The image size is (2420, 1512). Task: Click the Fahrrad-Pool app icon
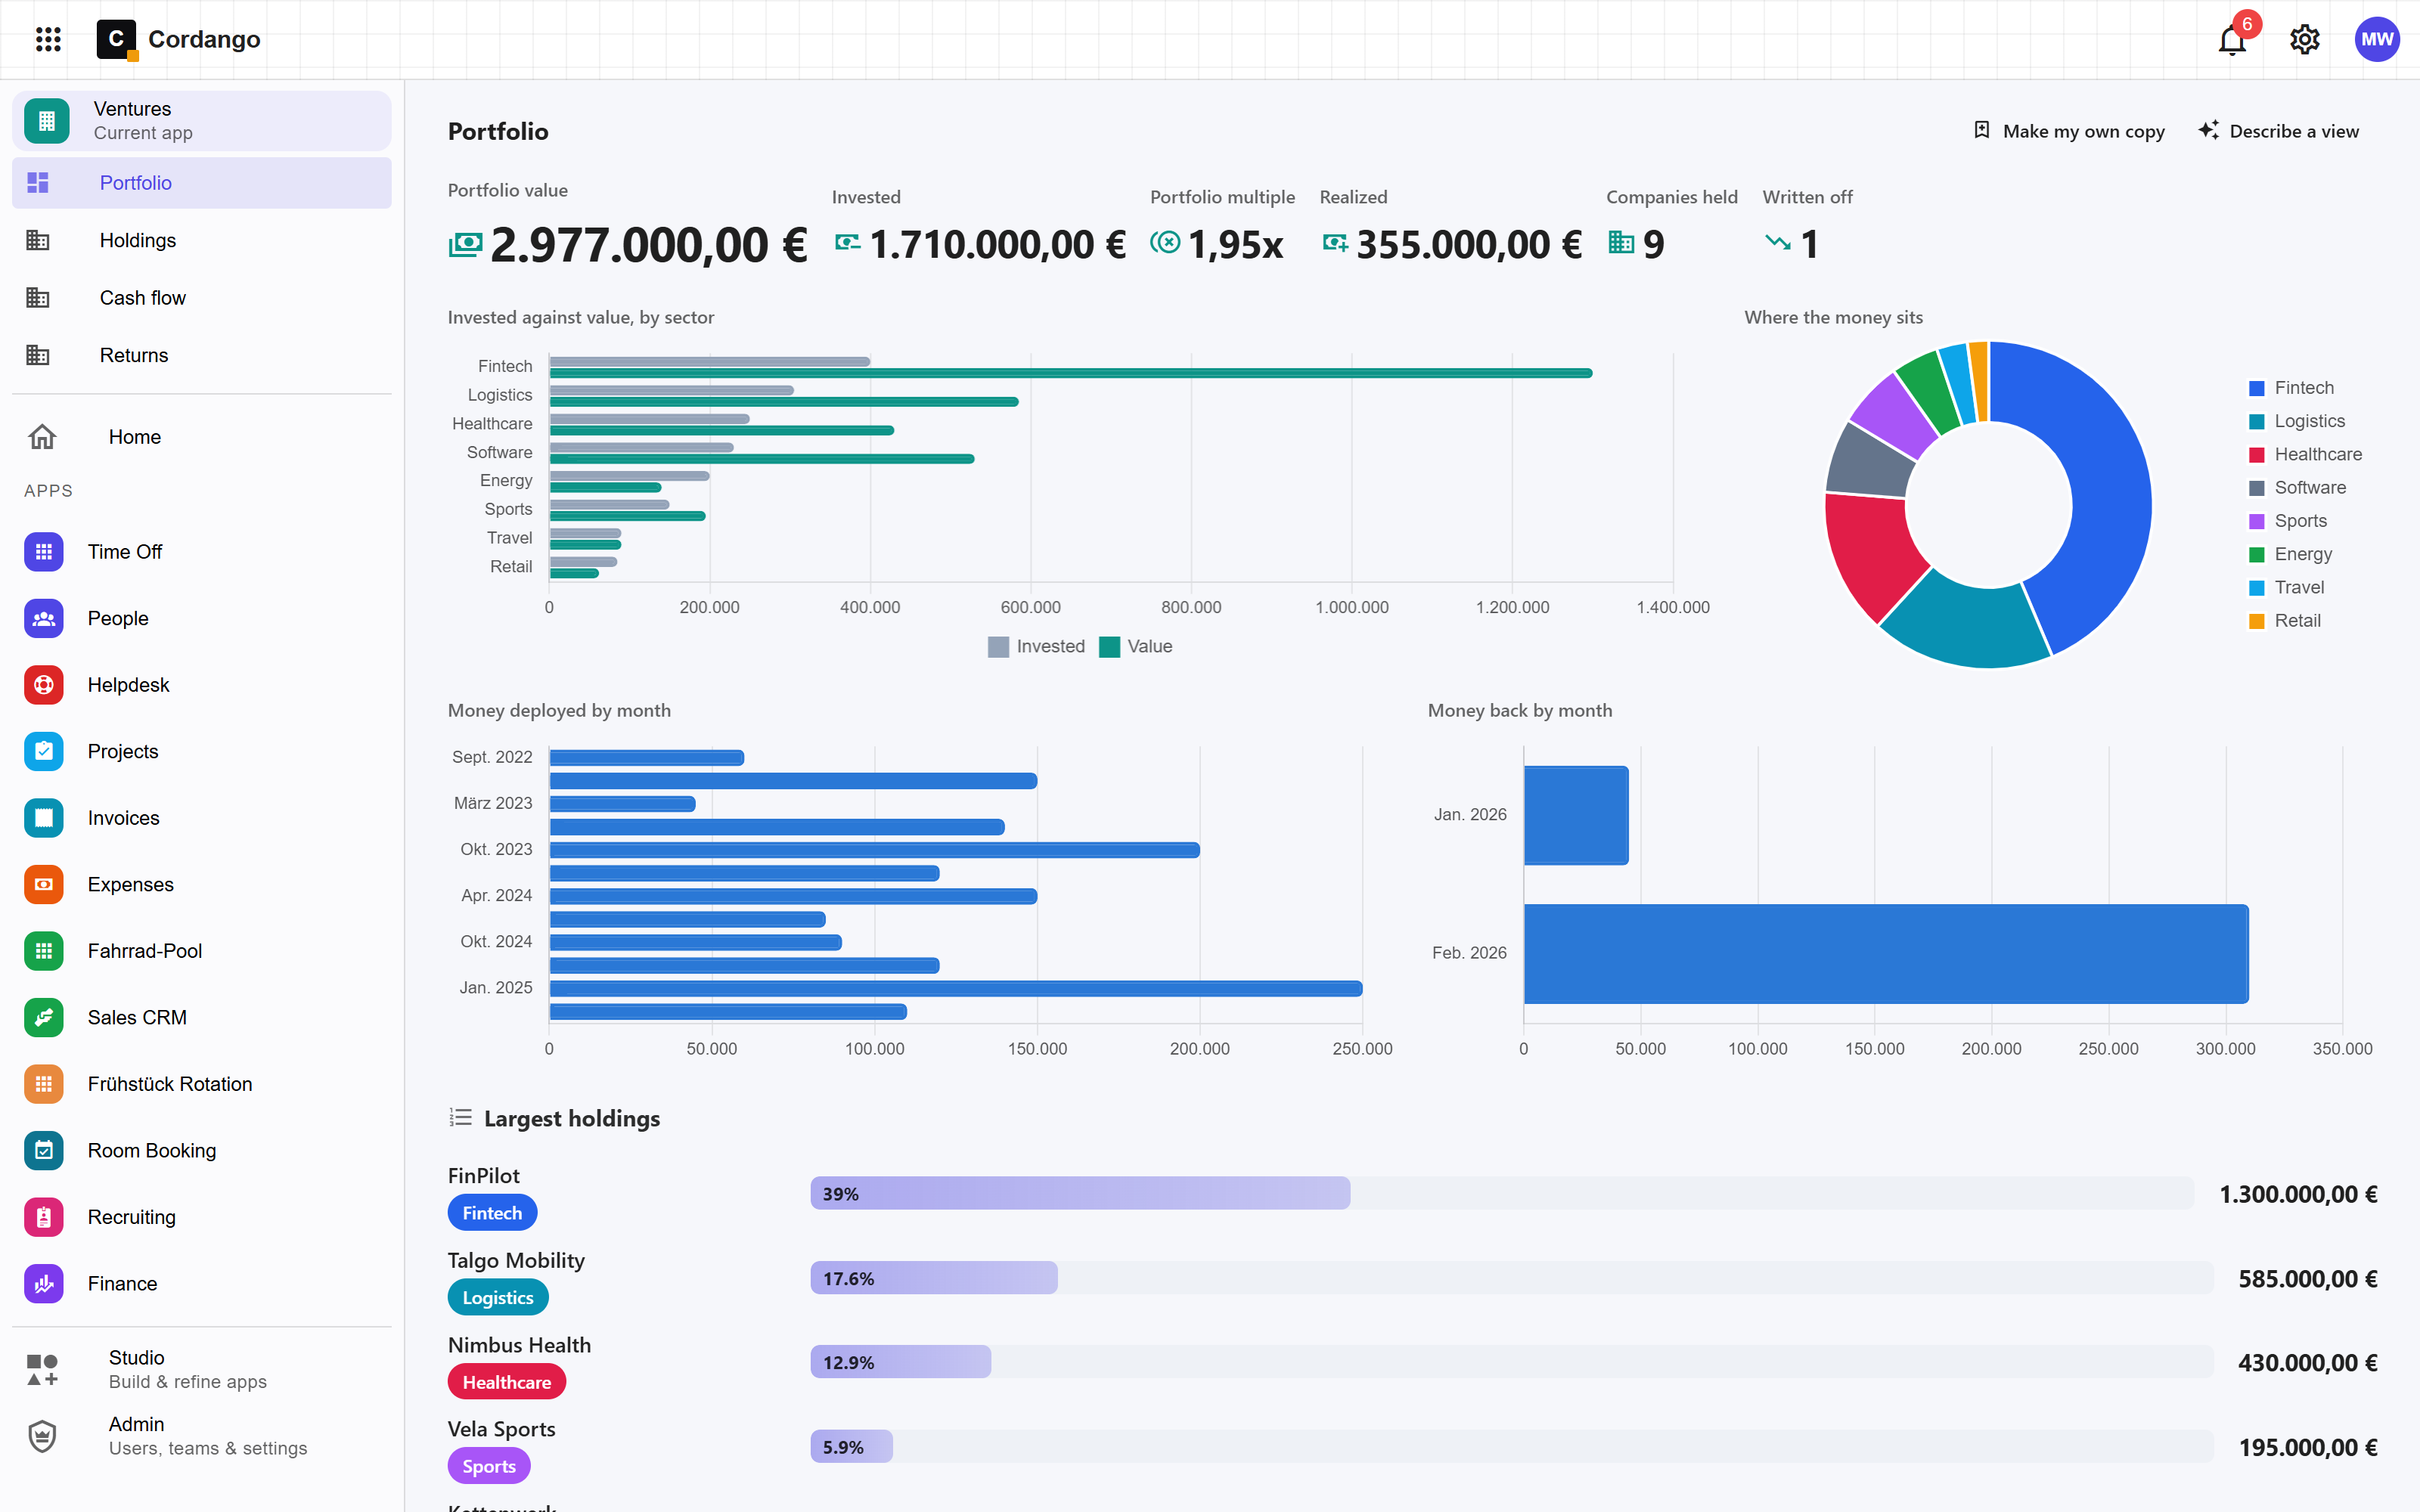coord(44,951)
